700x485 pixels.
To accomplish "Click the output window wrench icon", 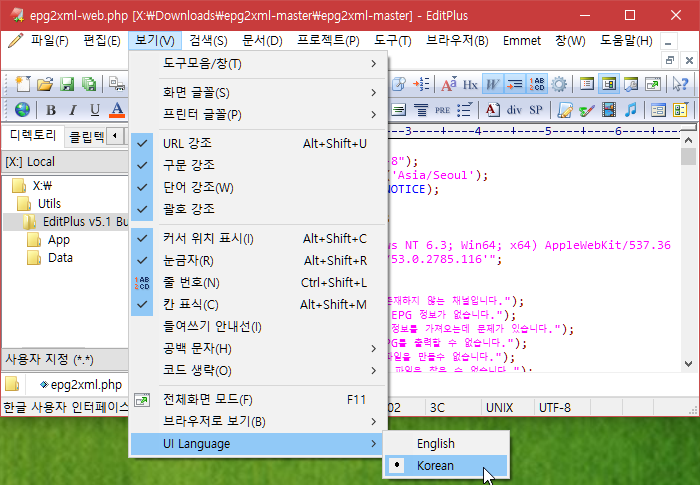I will coord(631,84).
